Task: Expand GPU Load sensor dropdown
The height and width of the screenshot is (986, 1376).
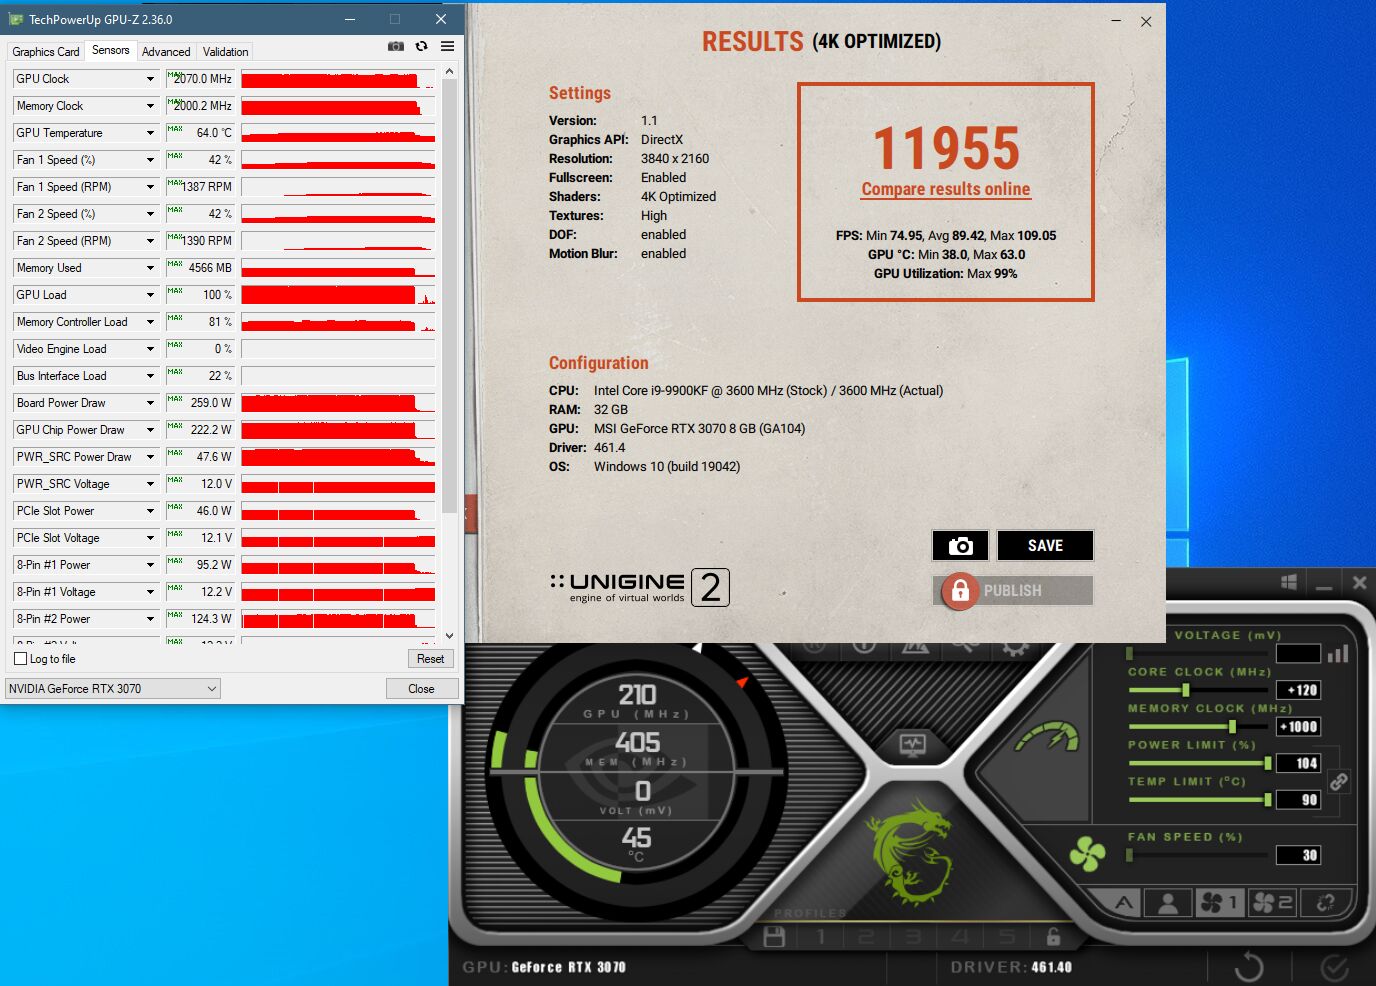Action: (x=150, y=295)
